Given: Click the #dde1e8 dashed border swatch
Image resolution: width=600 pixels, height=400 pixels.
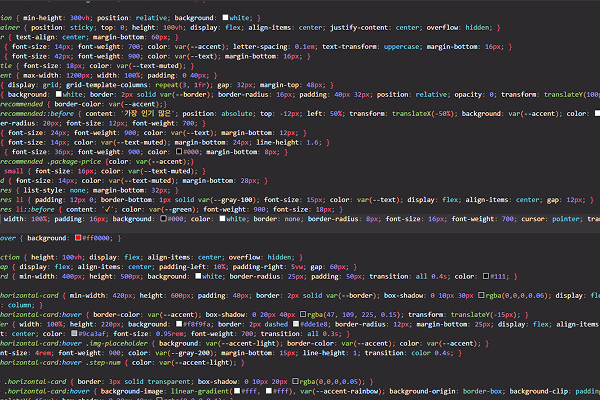Looking at the screenshot, I should tap(296, 324).
